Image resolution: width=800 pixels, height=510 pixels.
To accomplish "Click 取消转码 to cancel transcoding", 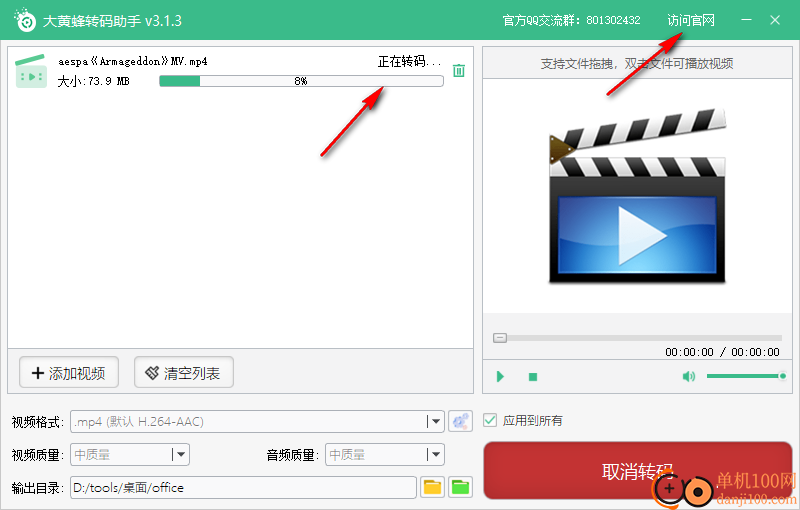I will 637,471.
